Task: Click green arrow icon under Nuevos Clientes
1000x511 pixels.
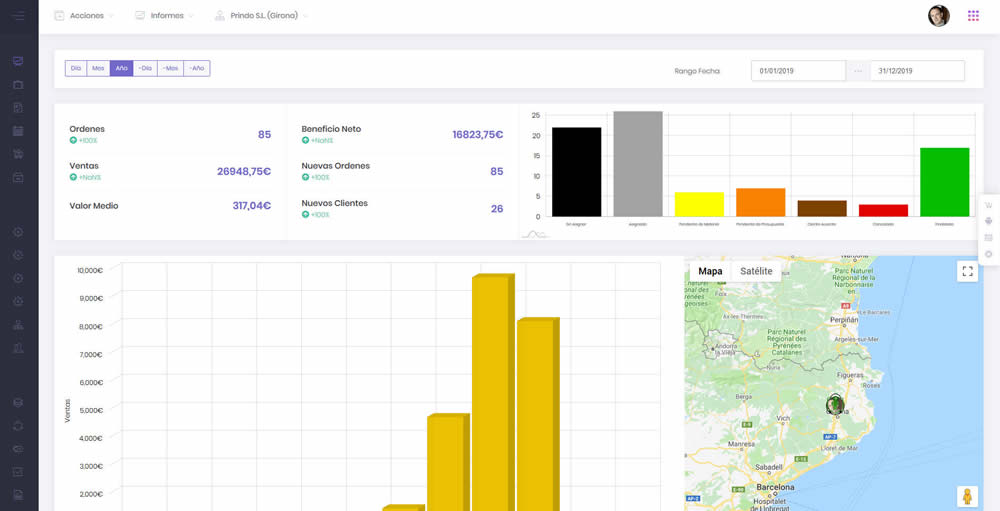Action: pyautogui.click(x=305, y=215)
